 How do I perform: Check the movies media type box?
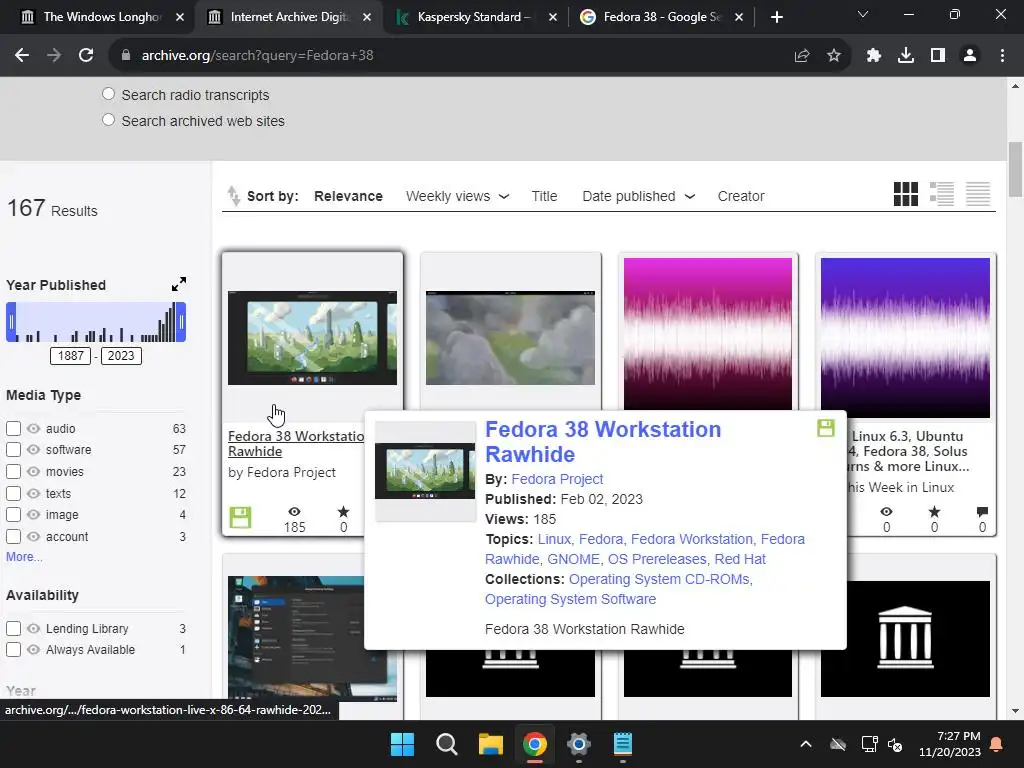[13, 472]
